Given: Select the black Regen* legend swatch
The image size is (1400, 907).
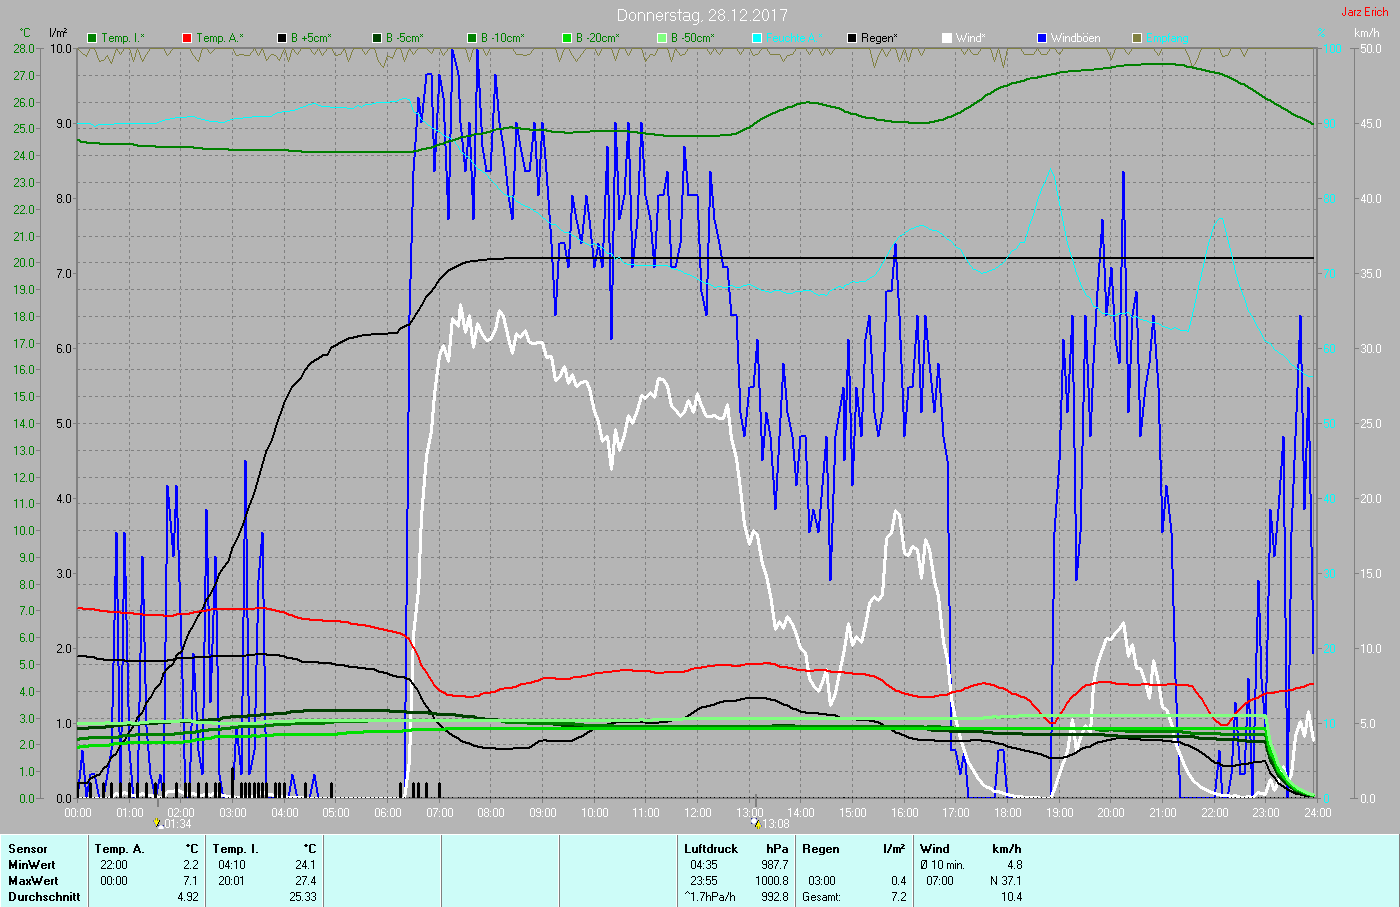Looking at the screenshot, I should click(x=852, y=38).
